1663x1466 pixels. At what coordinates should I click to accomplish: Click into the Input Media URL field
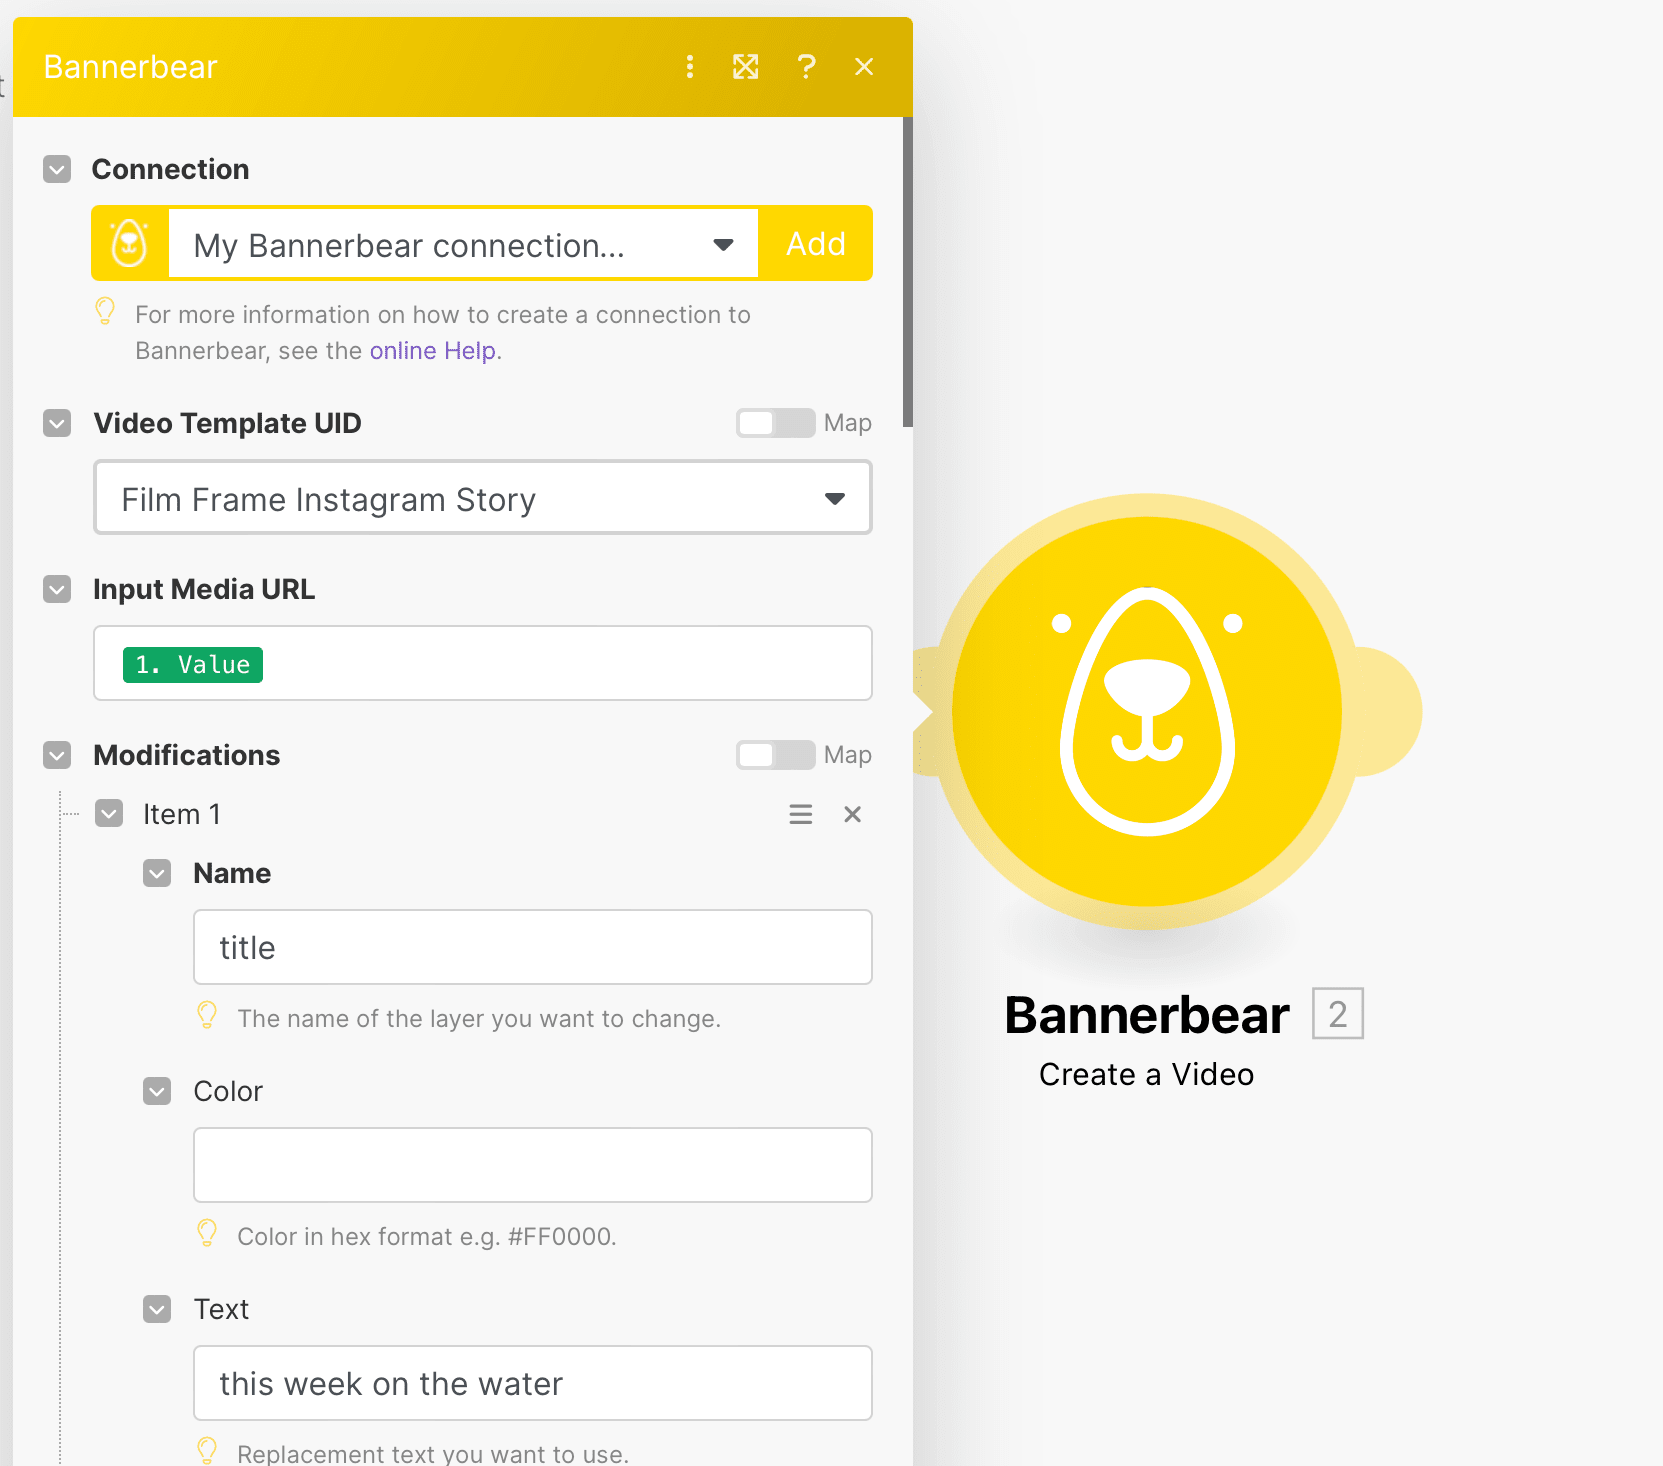click(483, 663)
